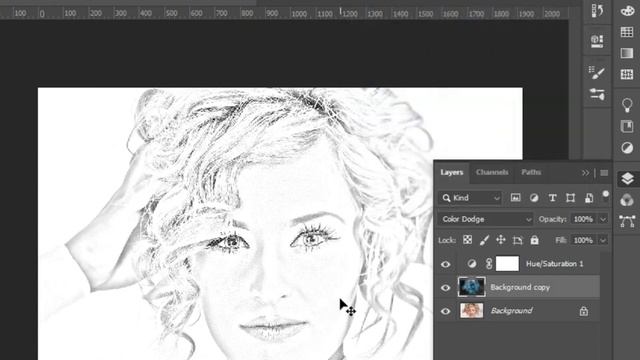Open the Fill slider arrow
This screenshot has height=360, width=640.
tap(603, 240)
